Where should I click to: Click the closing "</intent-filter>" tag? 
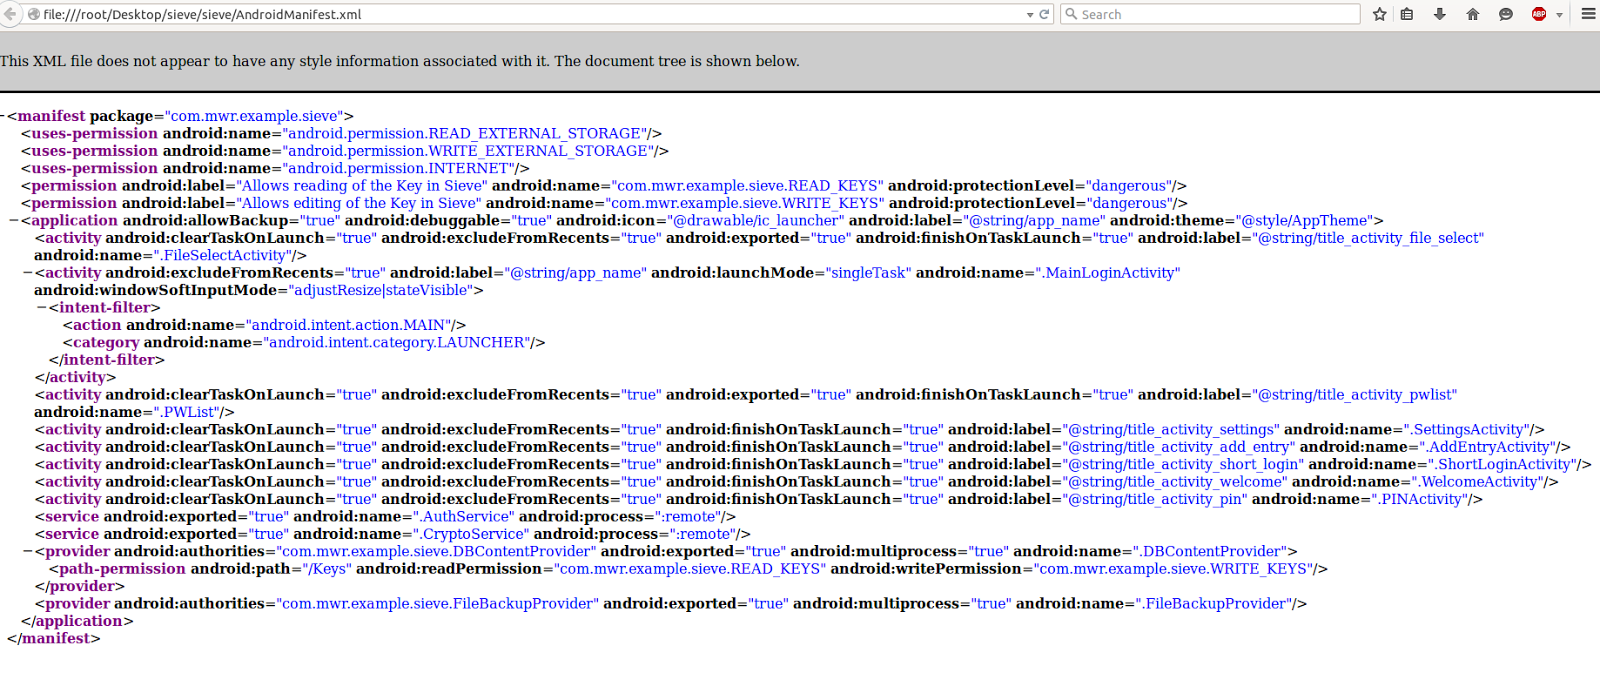[x=107, y=360]
